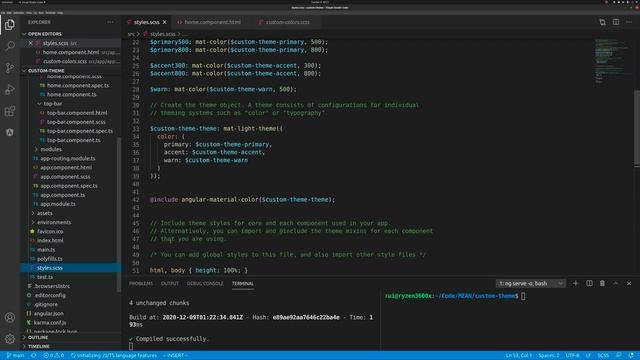Switch to the Debug Console tab
Viewport: 640px width, 360px height.
[205, 283]
